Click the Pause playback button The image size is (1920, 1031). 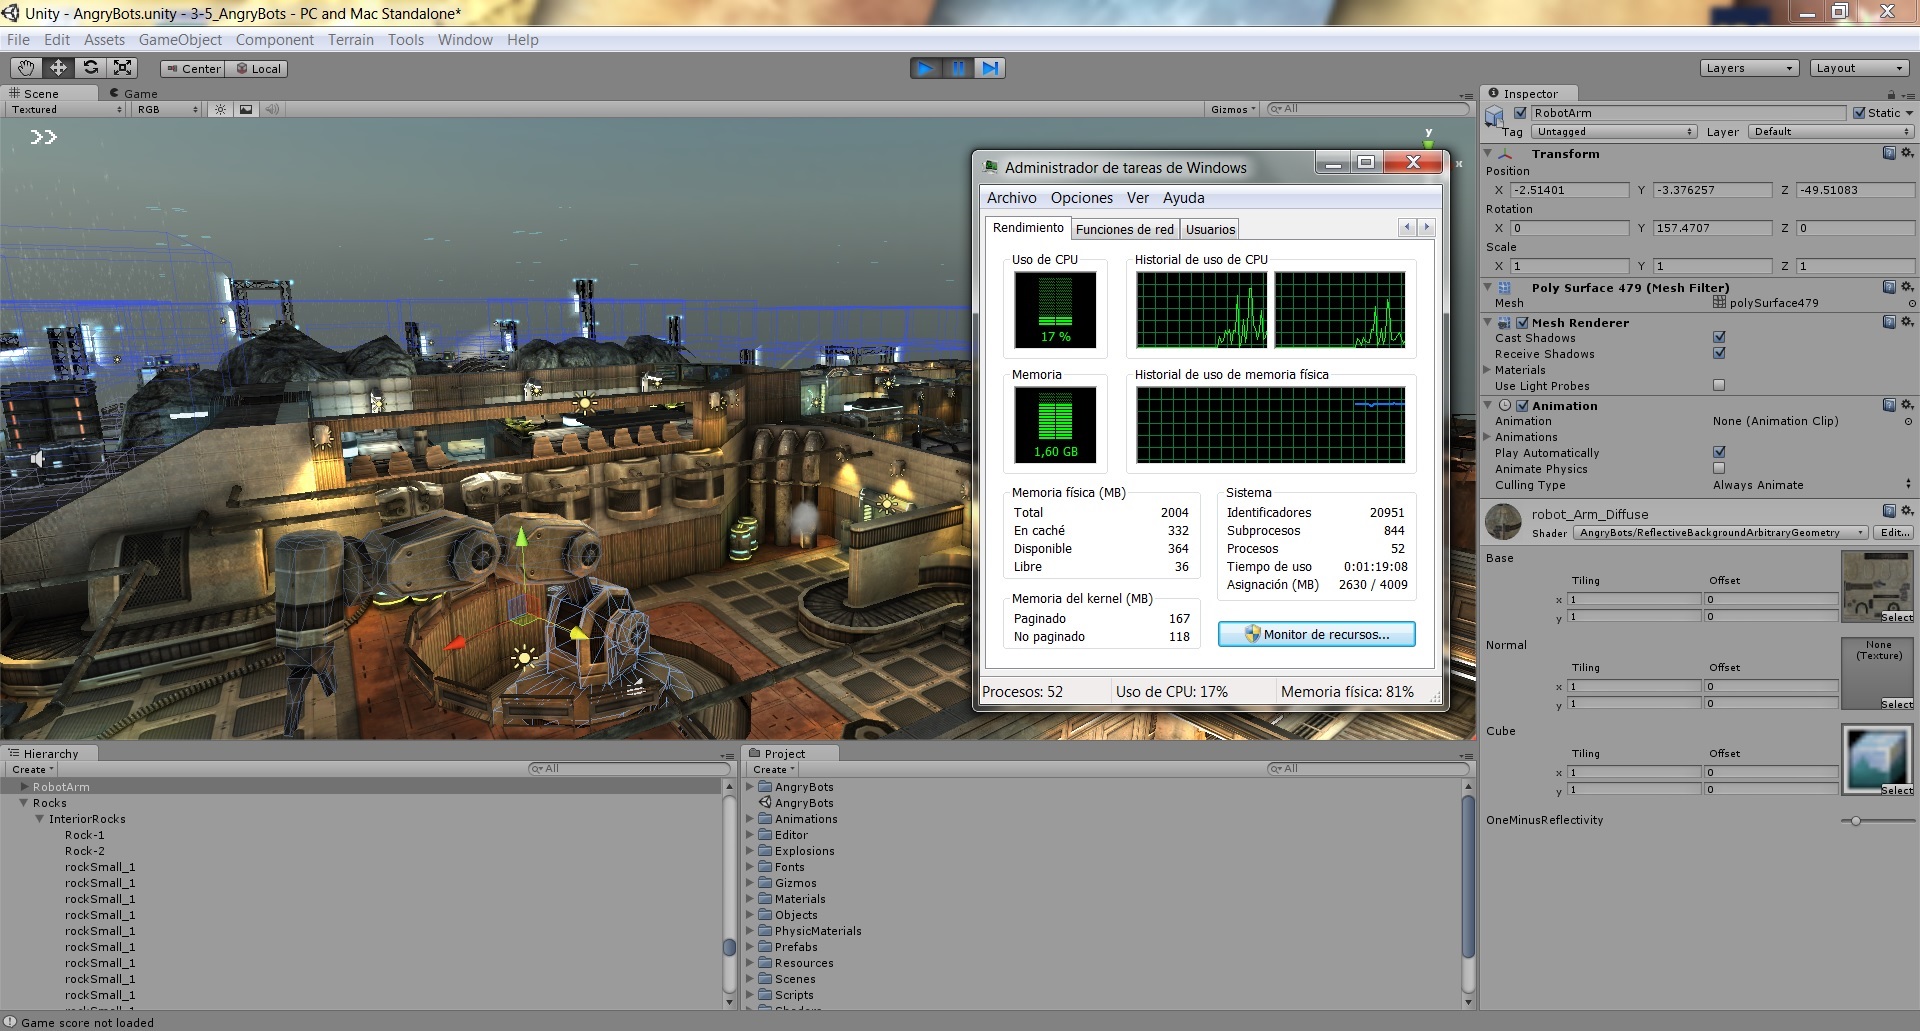point(958,68)
